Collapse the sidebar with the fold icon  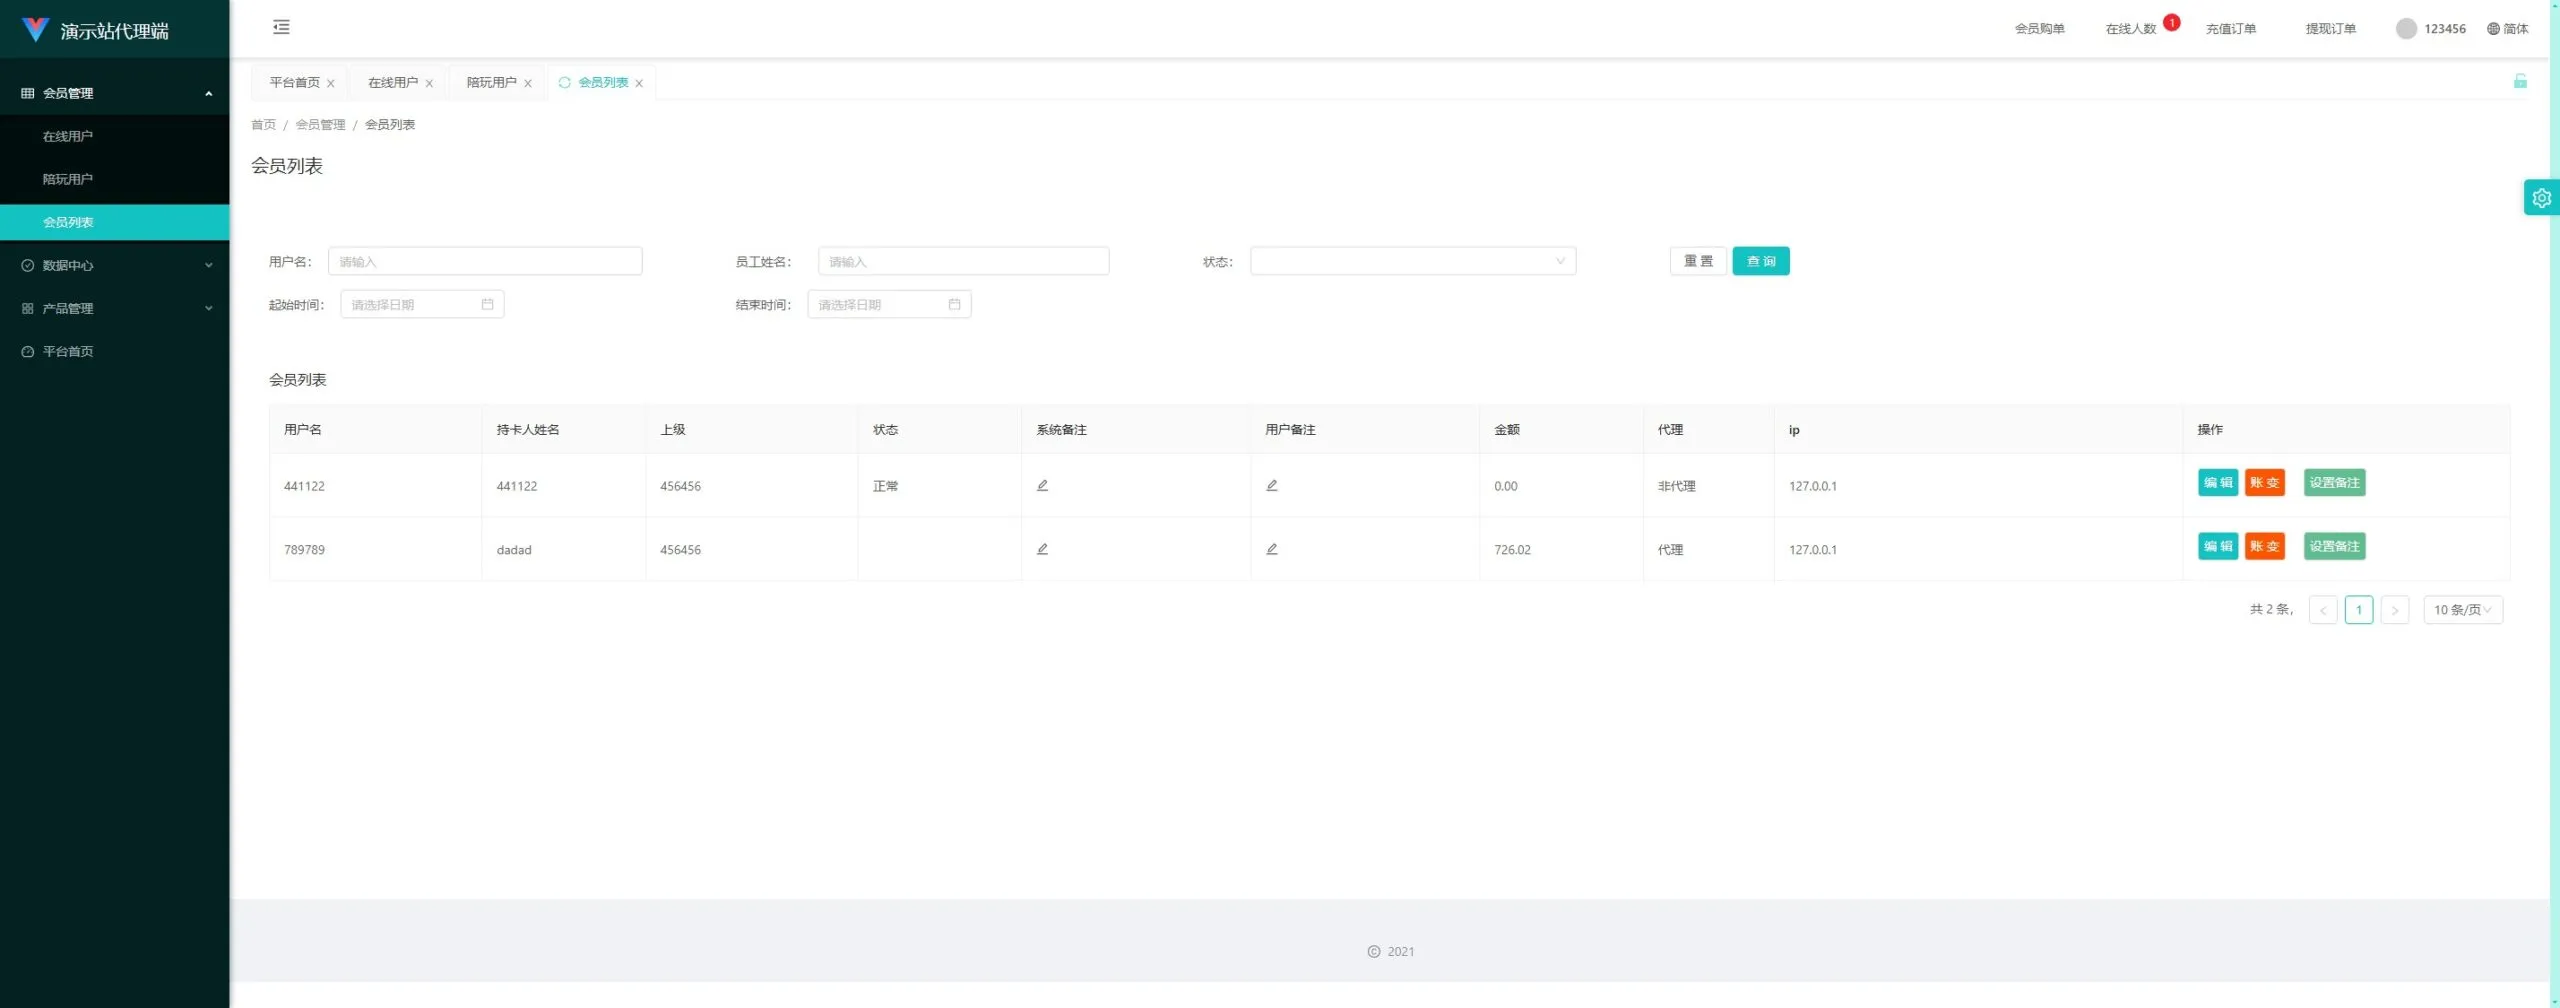coord(281,27)
